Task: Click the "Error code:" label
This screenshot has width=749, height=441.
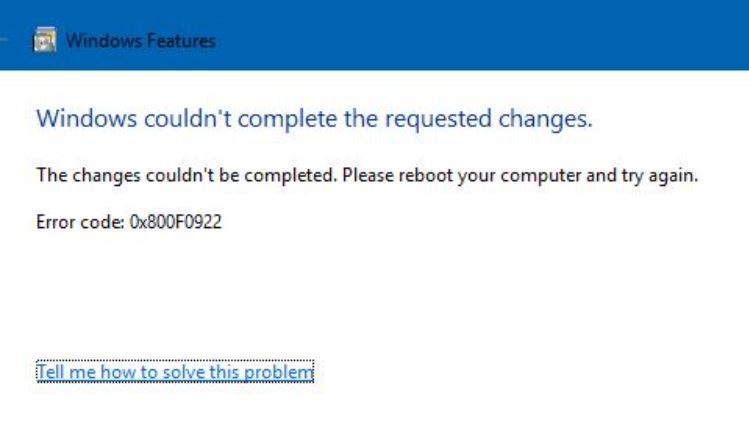Action: click(81, 222)
